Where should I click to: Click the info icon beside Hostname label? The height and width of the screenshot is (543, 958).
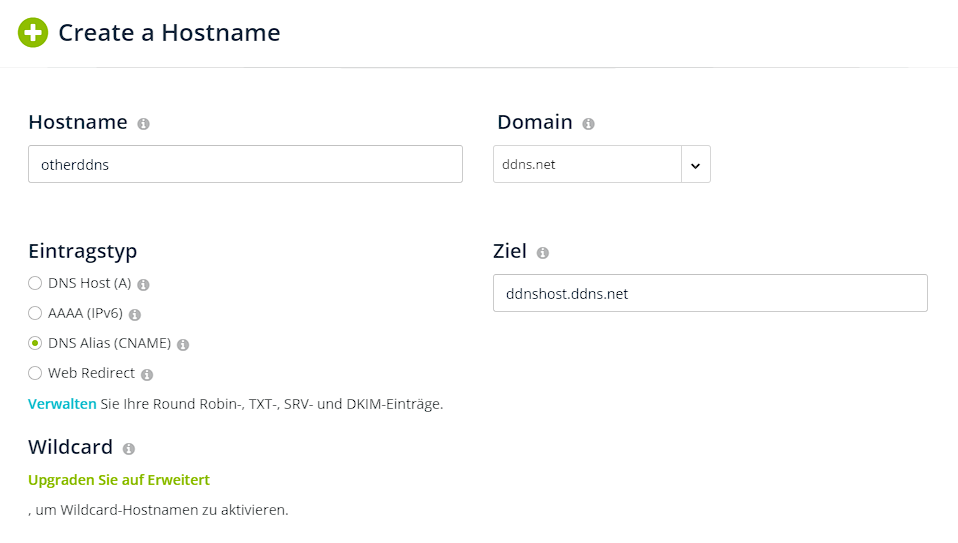coord(143,124)
